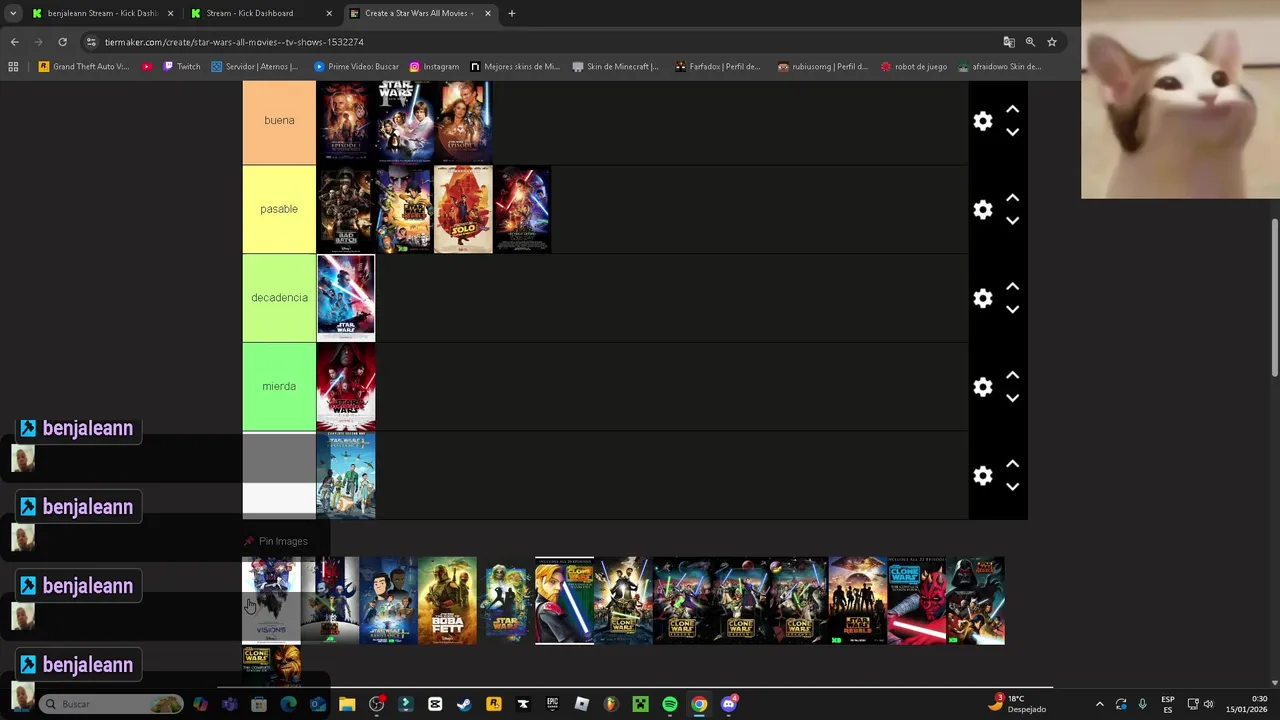This screenshot has width=1280, height=720.
Task: Open Microsoft Edge from the taskbar
Action: 288,704
